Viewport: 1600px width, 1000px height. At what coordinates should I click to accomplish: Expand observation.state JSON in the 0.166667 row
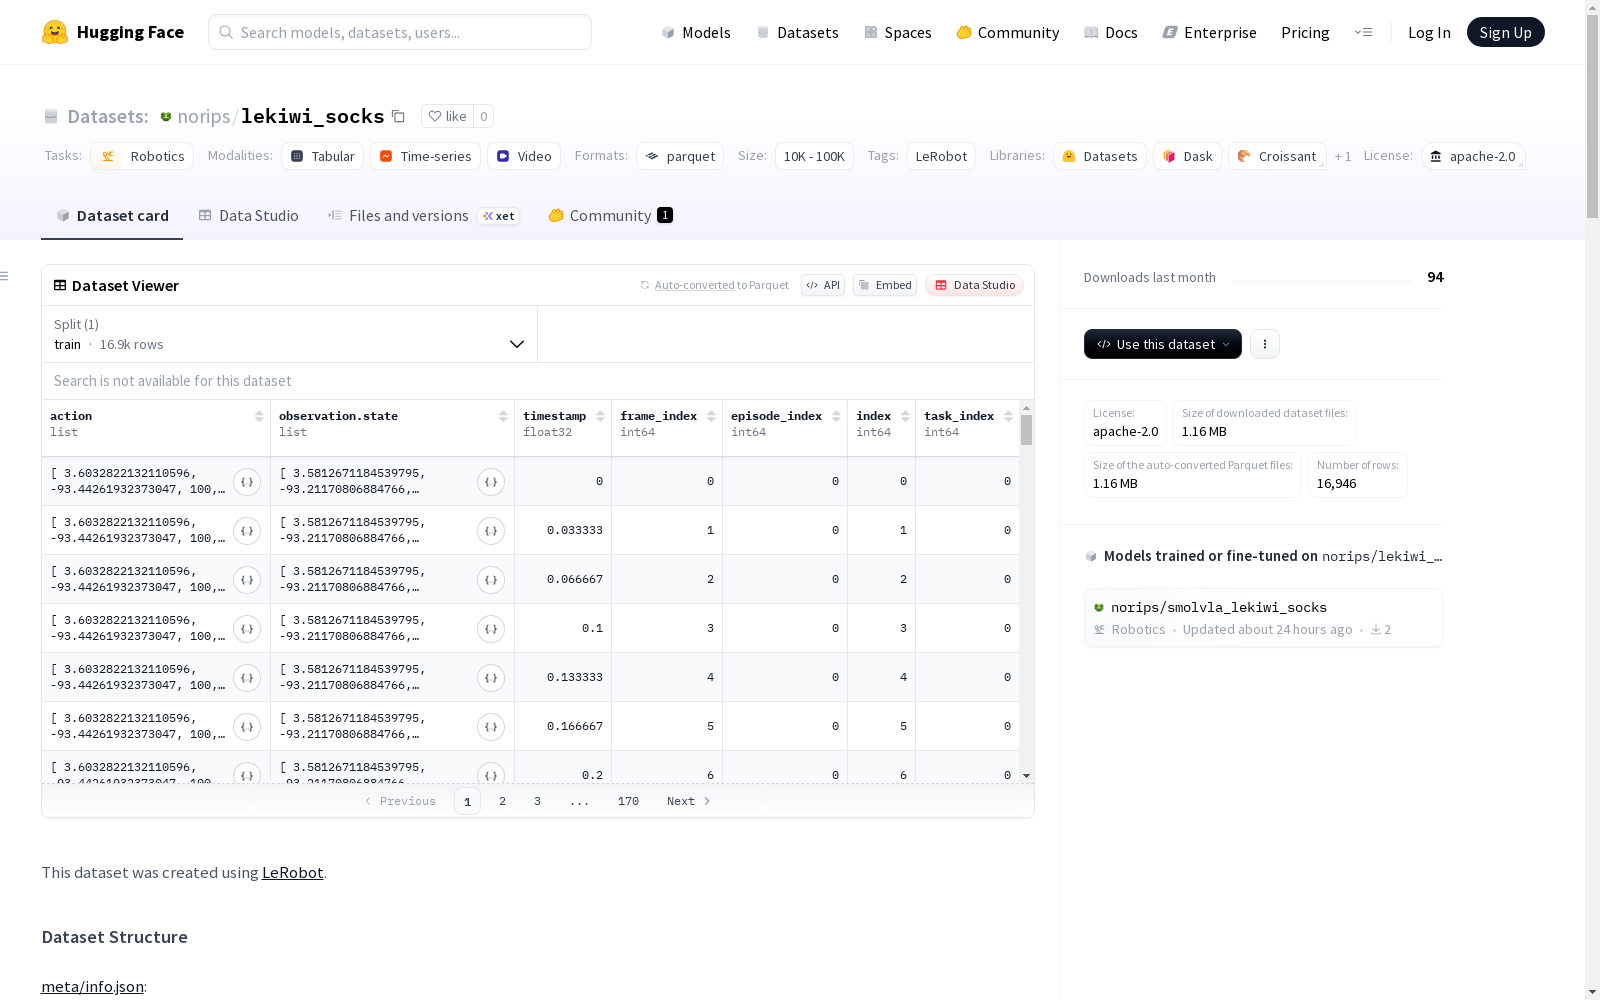pyautogui.click(x=491, y=727)
